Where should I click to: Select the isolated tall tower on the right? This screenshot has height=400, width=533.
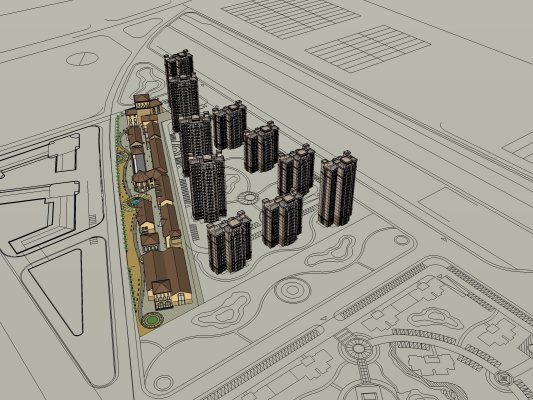pos(337,189)
